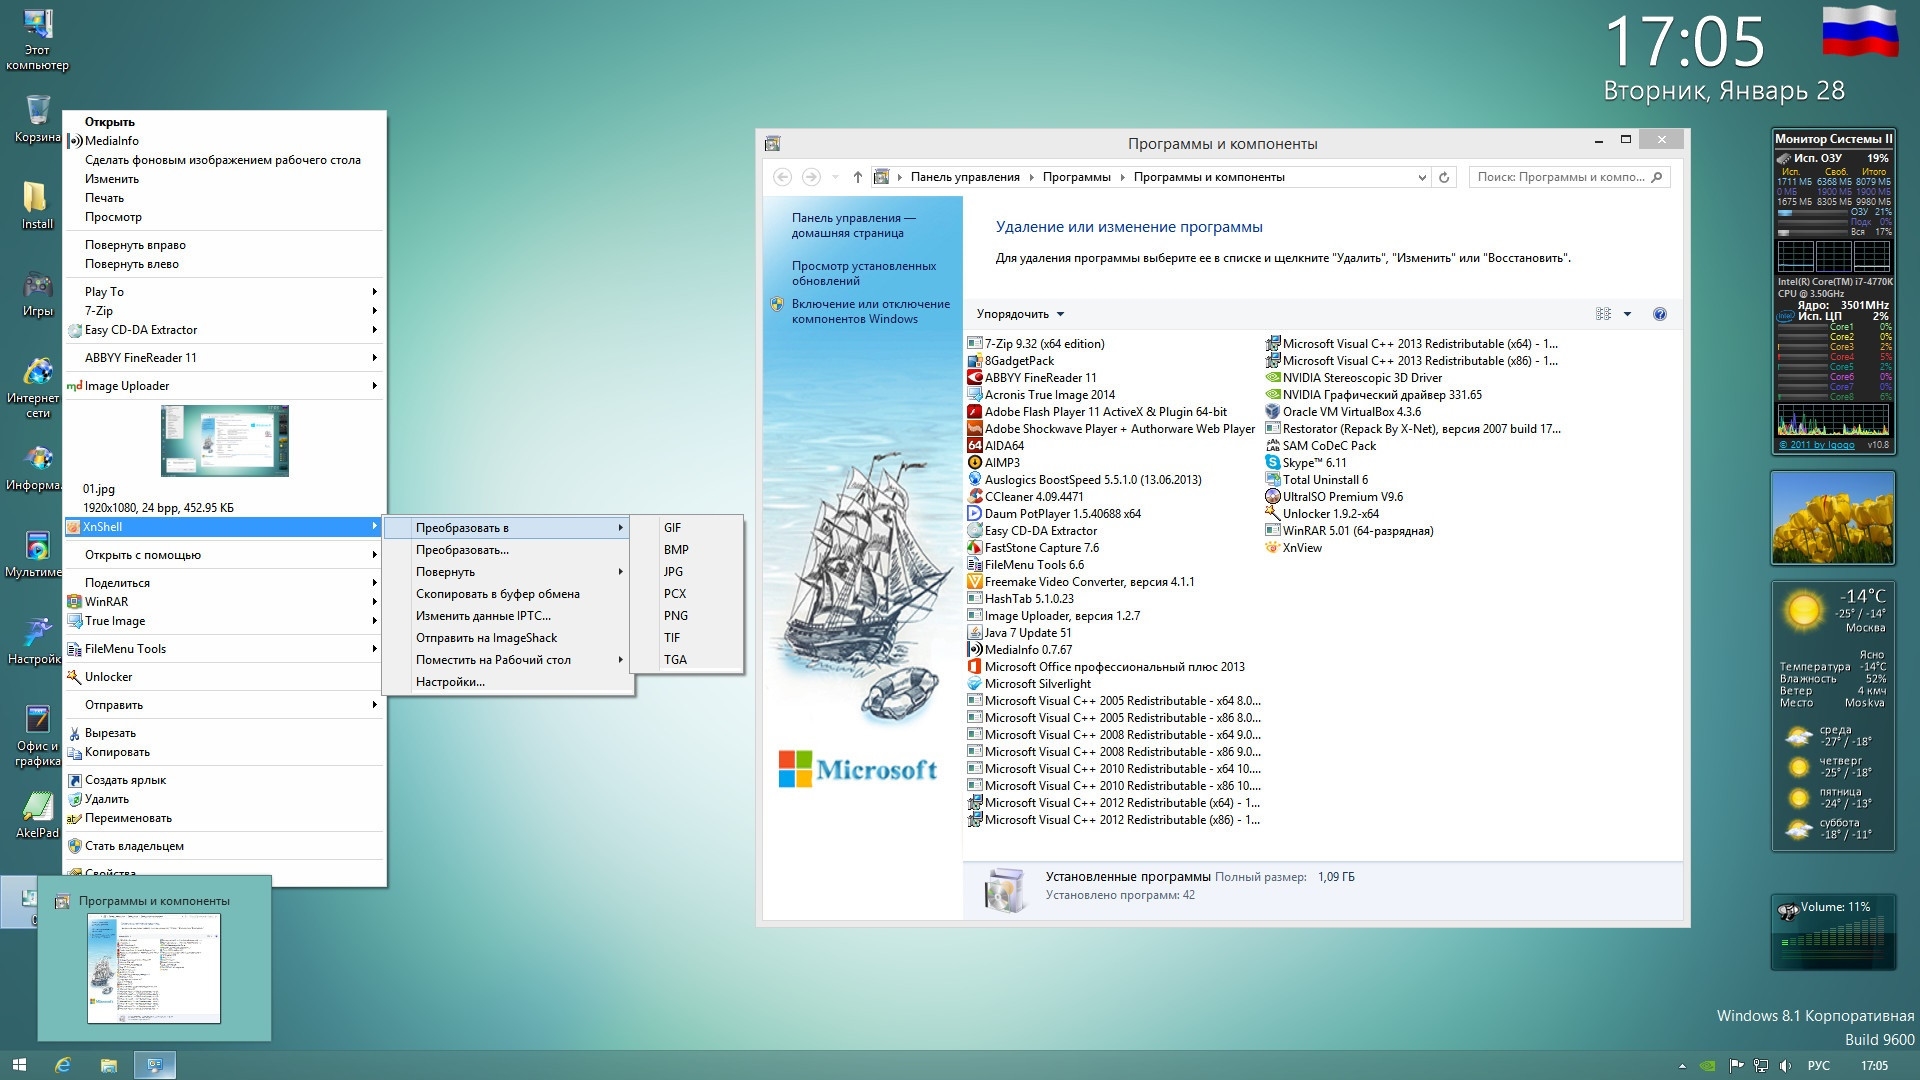Select Oracle VM VirtualBox 4.3.6 entry
This screenshot has width=1920, height=1080.
1351,412
